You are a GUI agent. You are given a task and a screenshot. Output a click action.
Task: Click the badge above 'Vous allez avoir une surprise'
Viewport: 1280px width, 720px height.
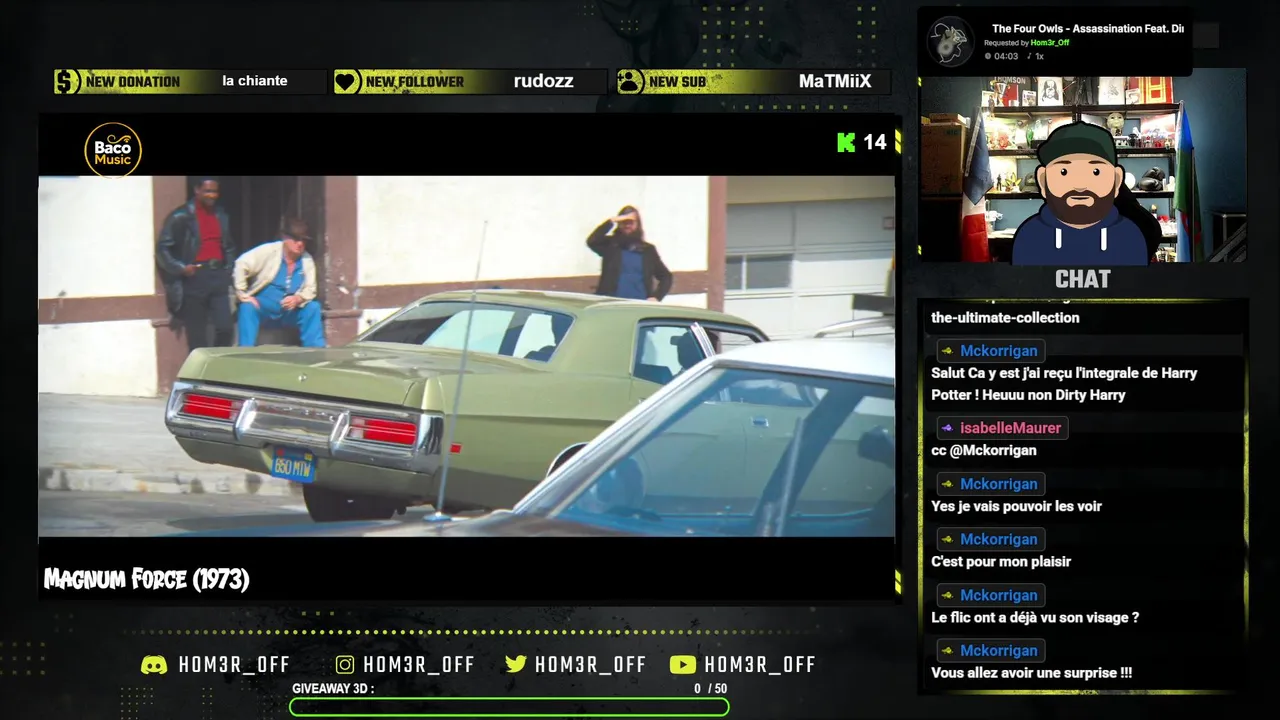click(x=947, y=651)
